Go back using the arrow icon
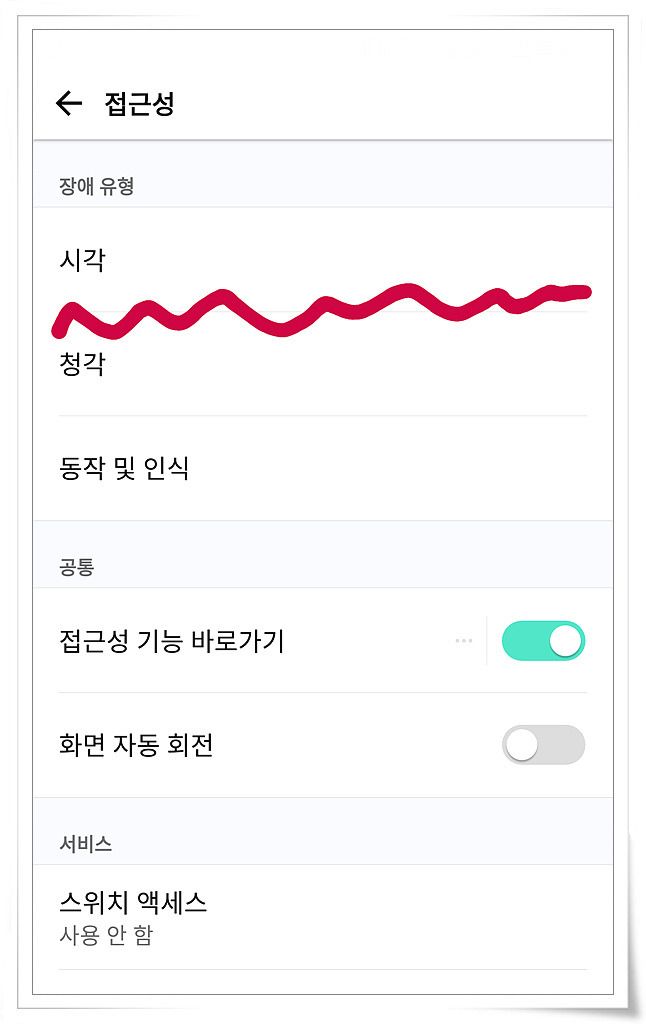Image resolution: width=646 pixels, height=1024 pixels. 69,103
